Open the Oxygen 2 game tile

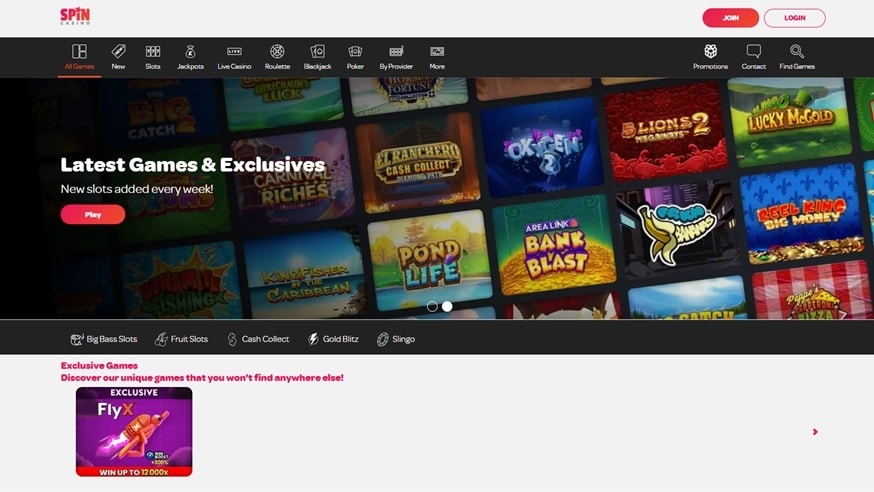click(542, 148)
